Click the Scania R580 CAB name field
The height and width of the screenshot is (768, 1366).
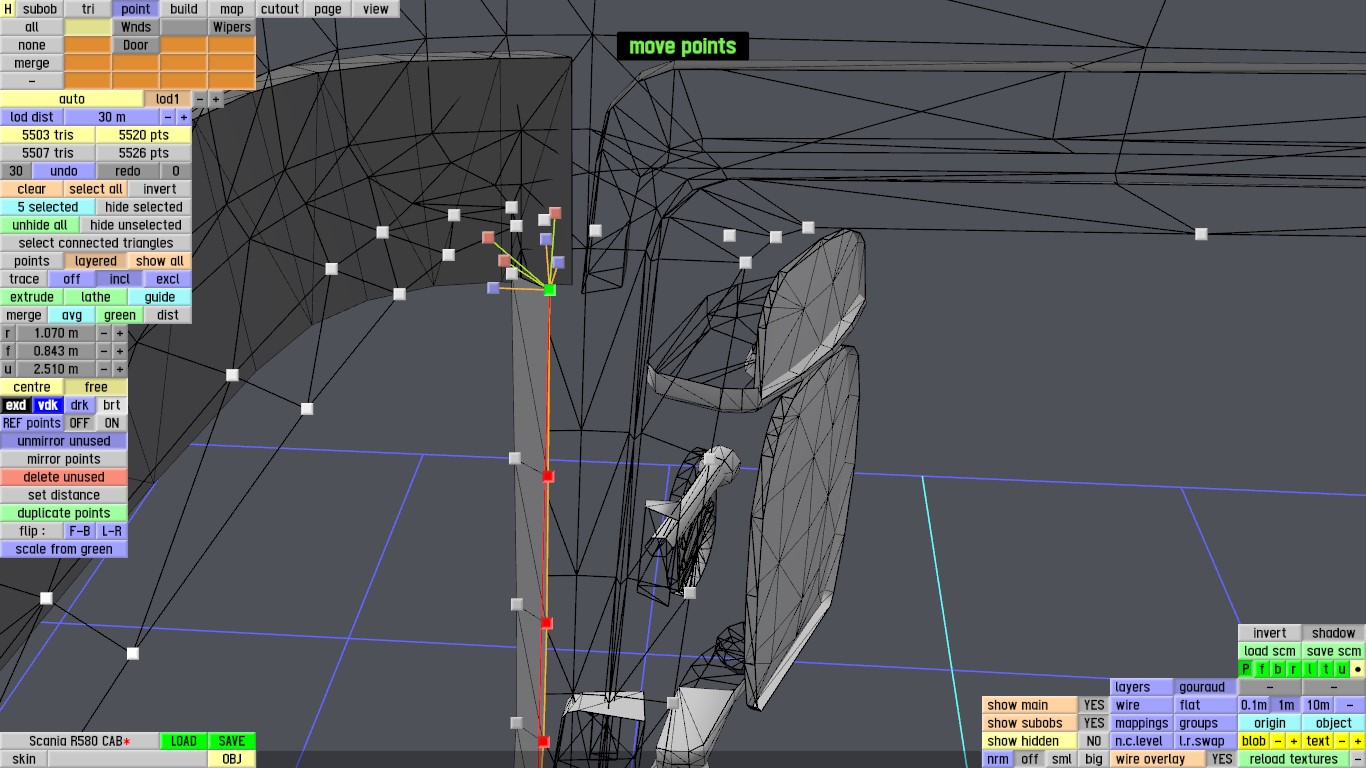pos(80,741)
